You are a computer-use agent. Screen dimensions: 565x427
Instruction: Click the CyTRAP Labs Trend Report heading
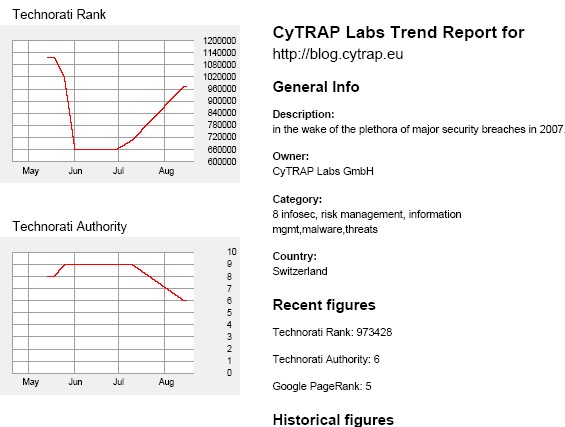click(x=398, y=32)
